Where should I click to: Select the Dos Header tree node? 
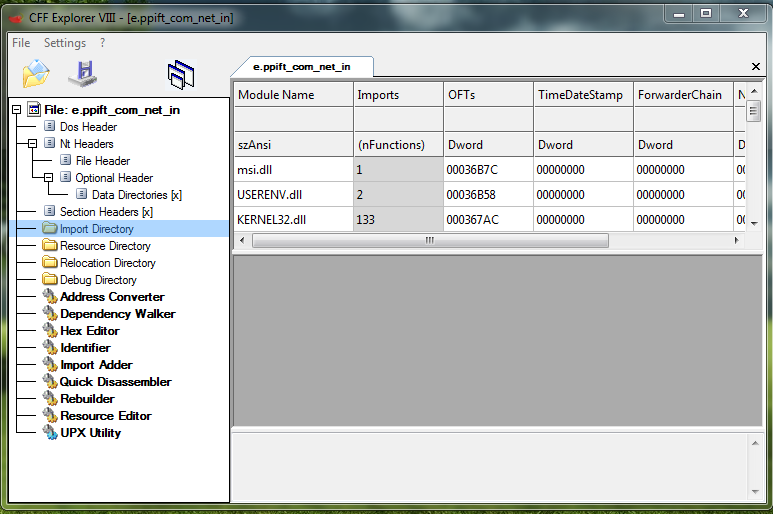click(88, 127)
